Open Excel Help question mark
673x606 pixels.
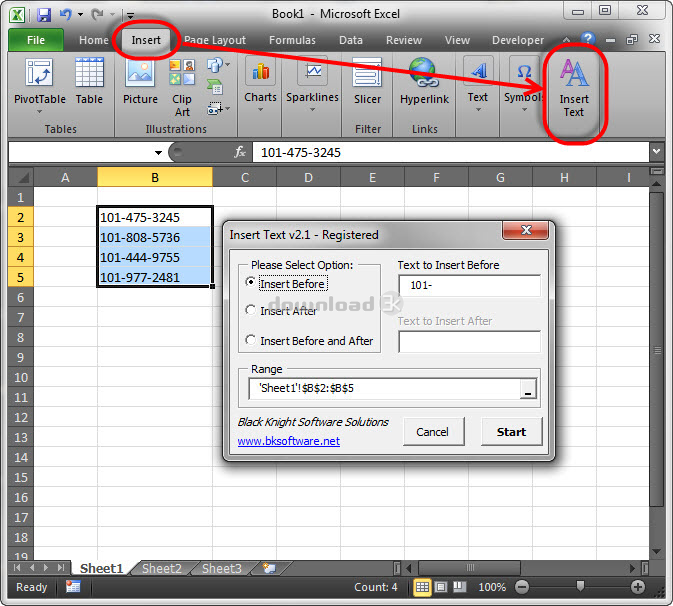(588, 39)
